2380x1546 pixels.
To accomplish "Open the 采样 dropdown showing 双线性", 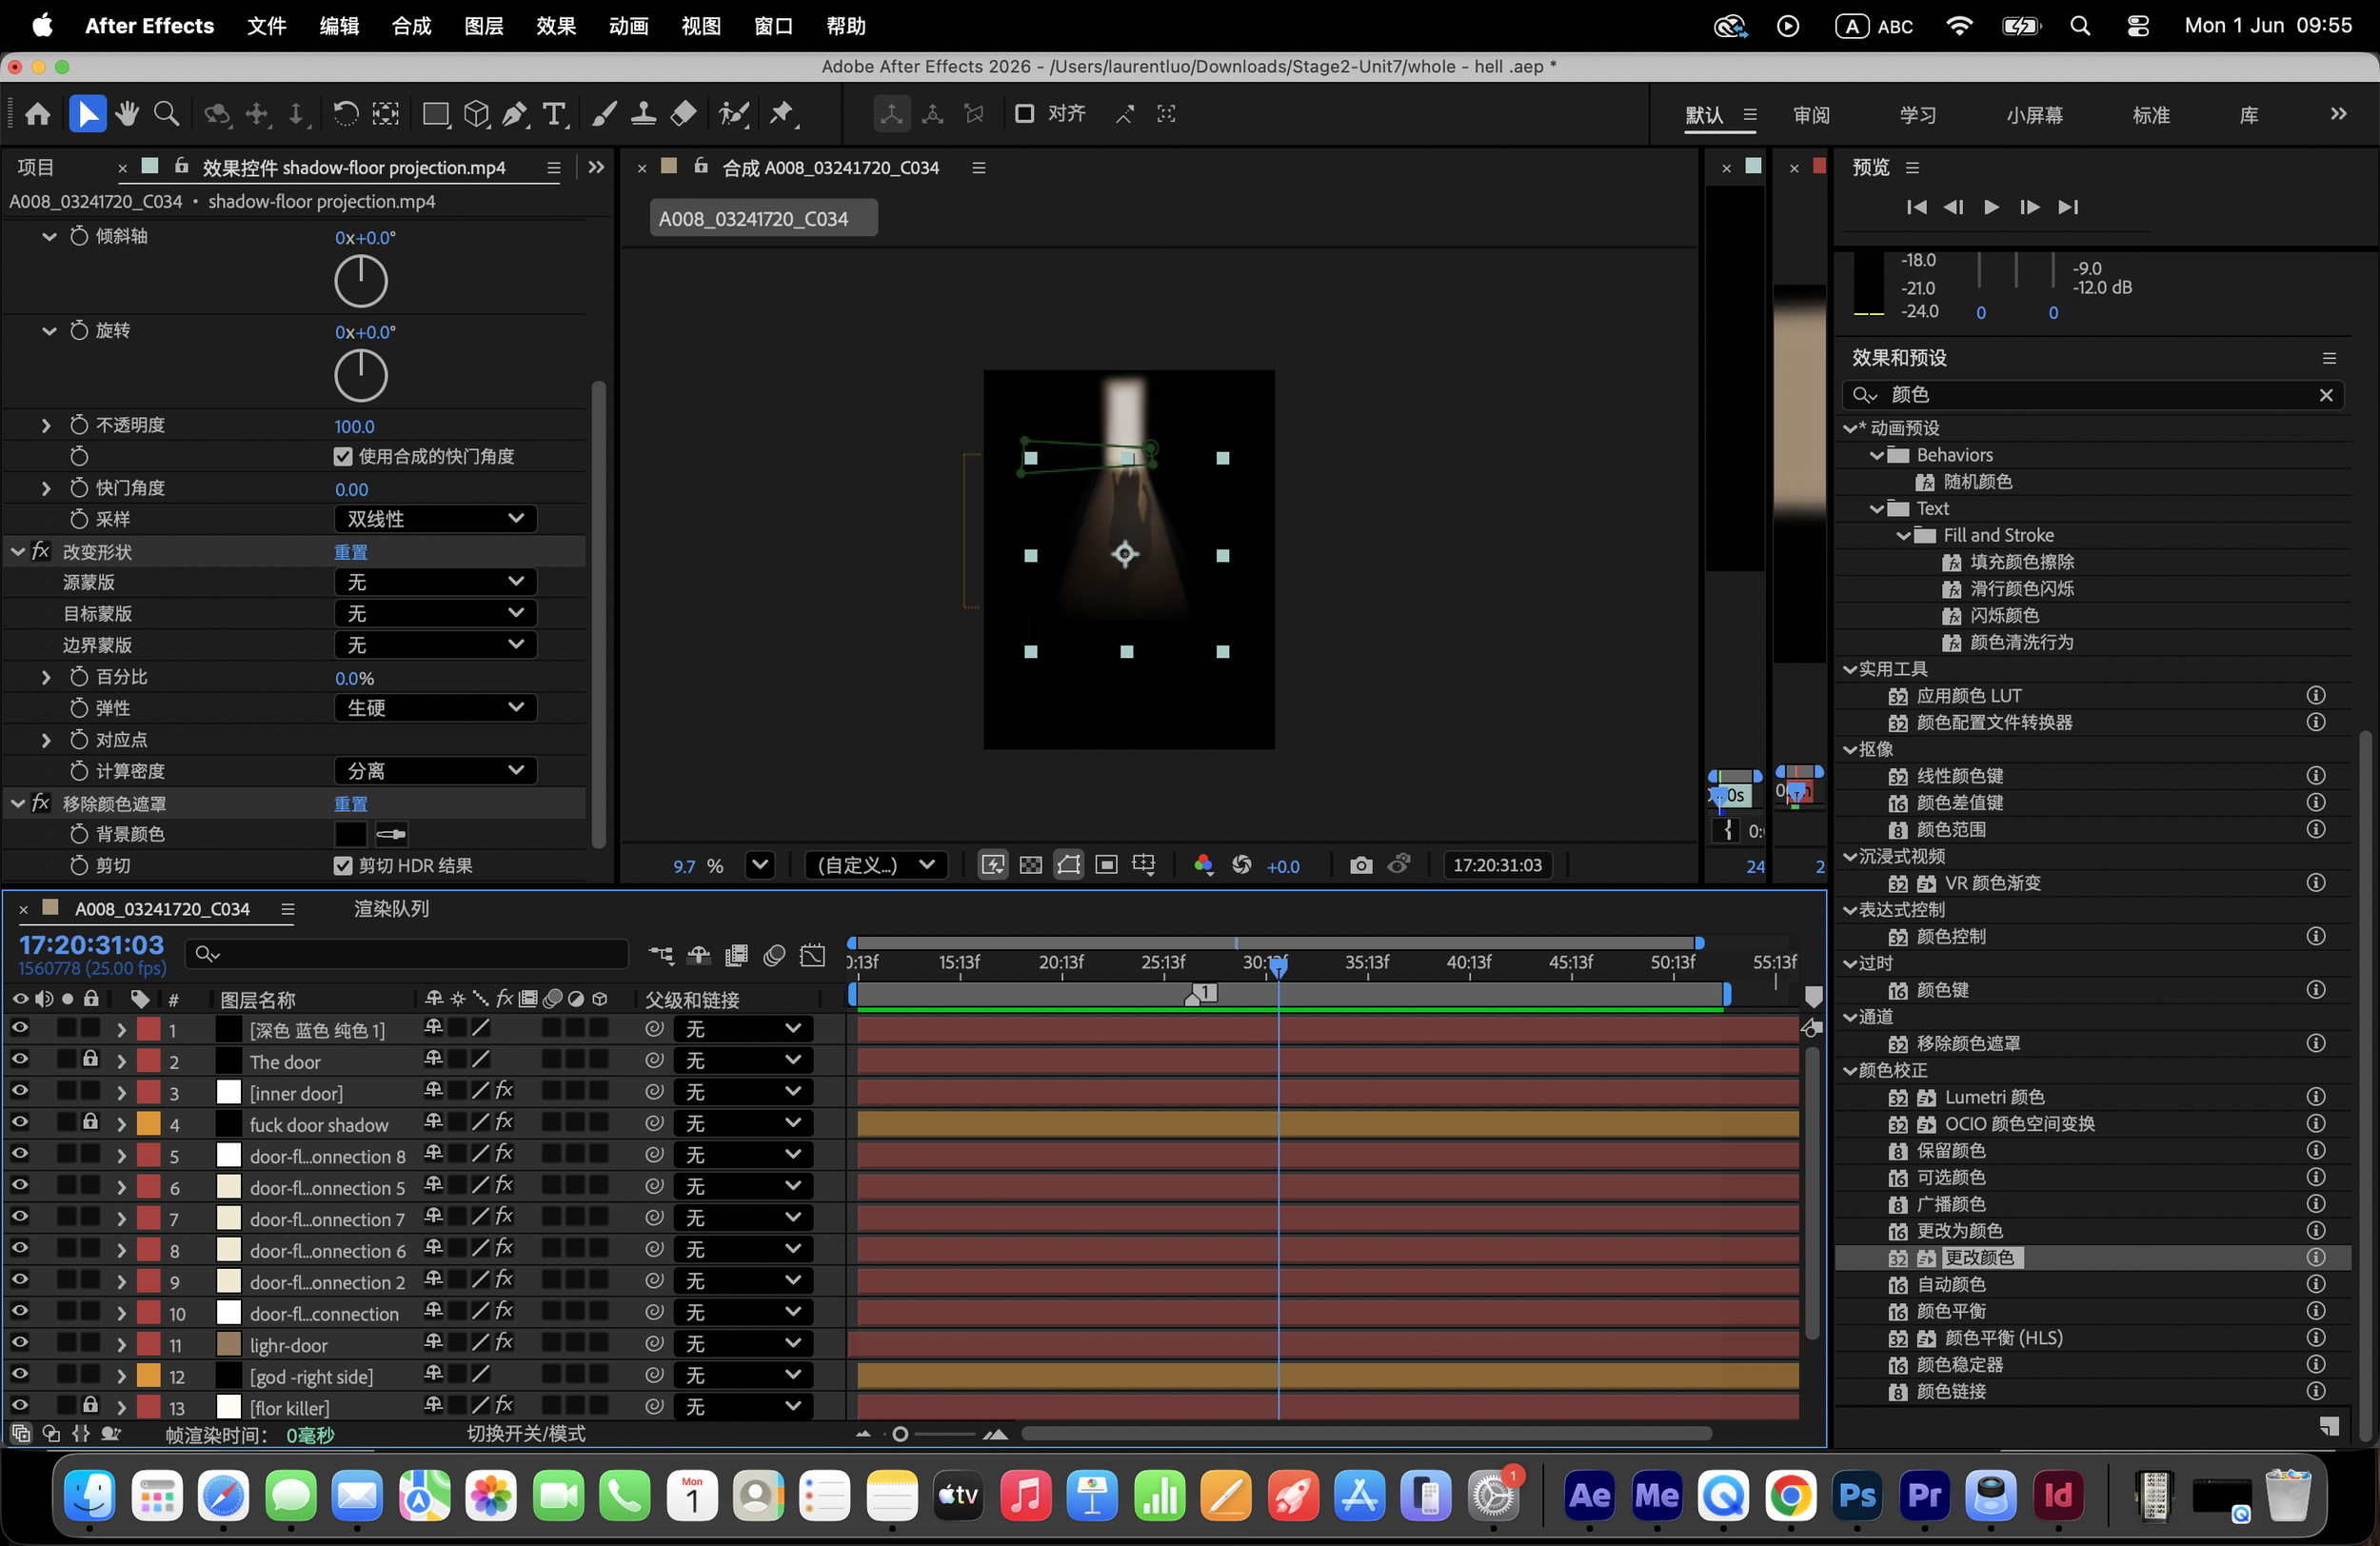I will click(x=435, y=519).
